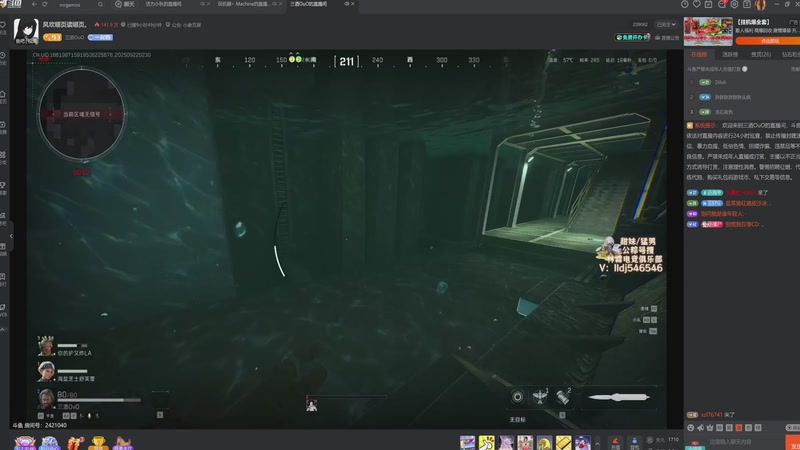Open the trophy icon in the bottom-left row
The height and width of the screenshot is (450, 800).
(x=98, y=442)
